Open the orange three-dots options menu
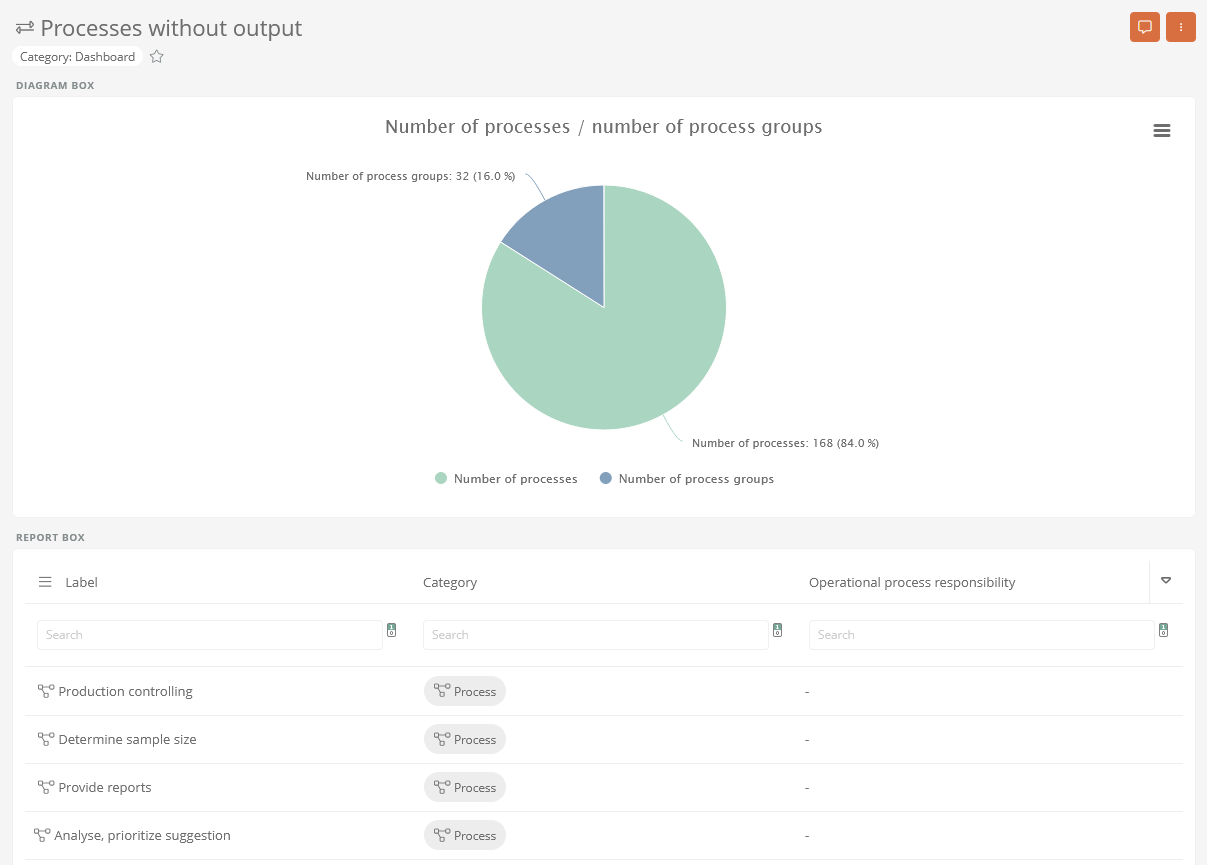The image size is (1207, 865). click(1181, 27)
